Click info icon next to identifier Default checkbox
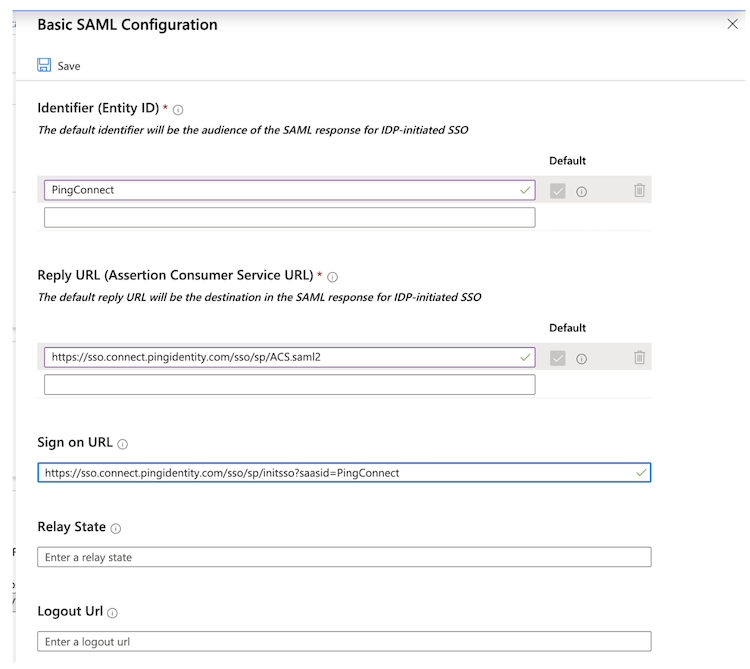The image size is (750, 669). tap(581, 191)
